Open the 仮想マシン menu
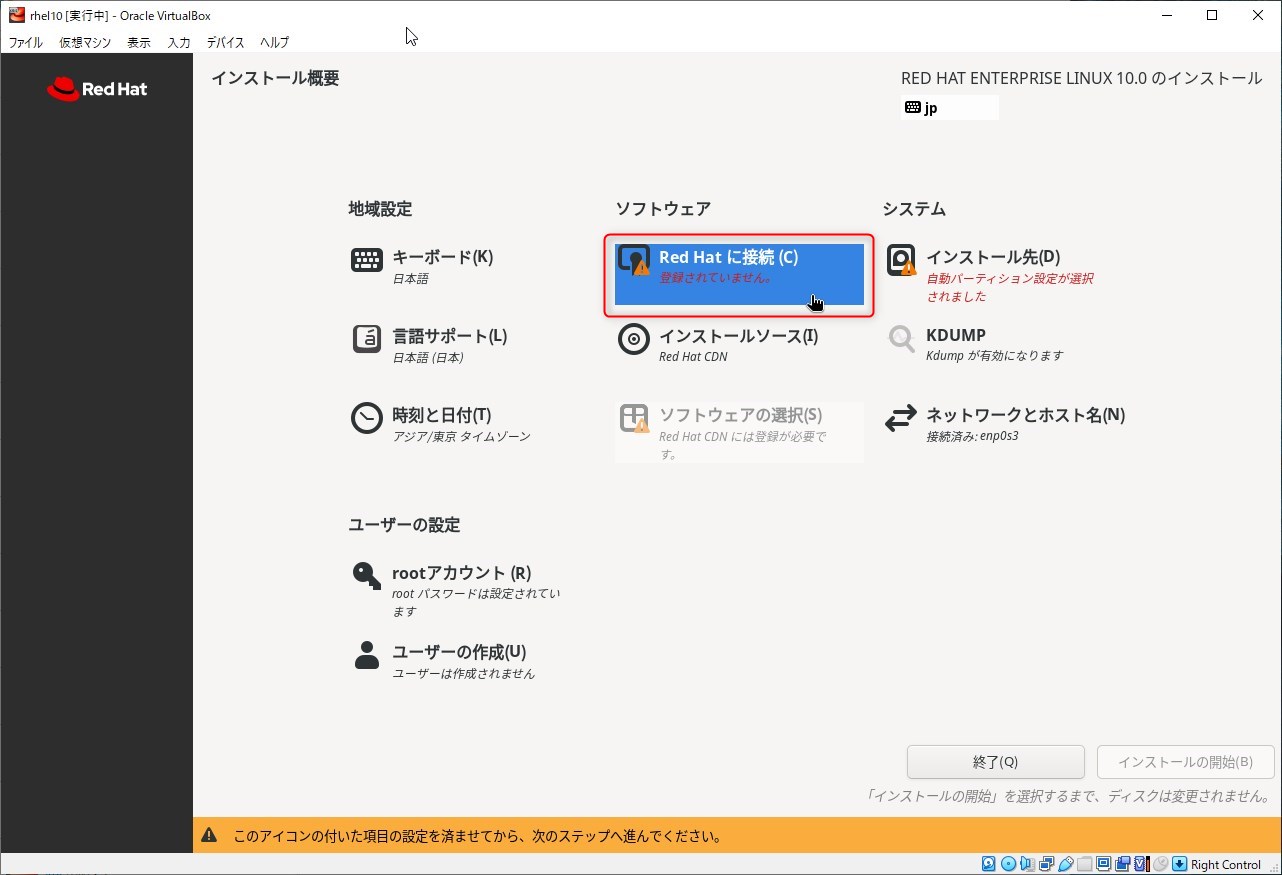 coord(85,43)
